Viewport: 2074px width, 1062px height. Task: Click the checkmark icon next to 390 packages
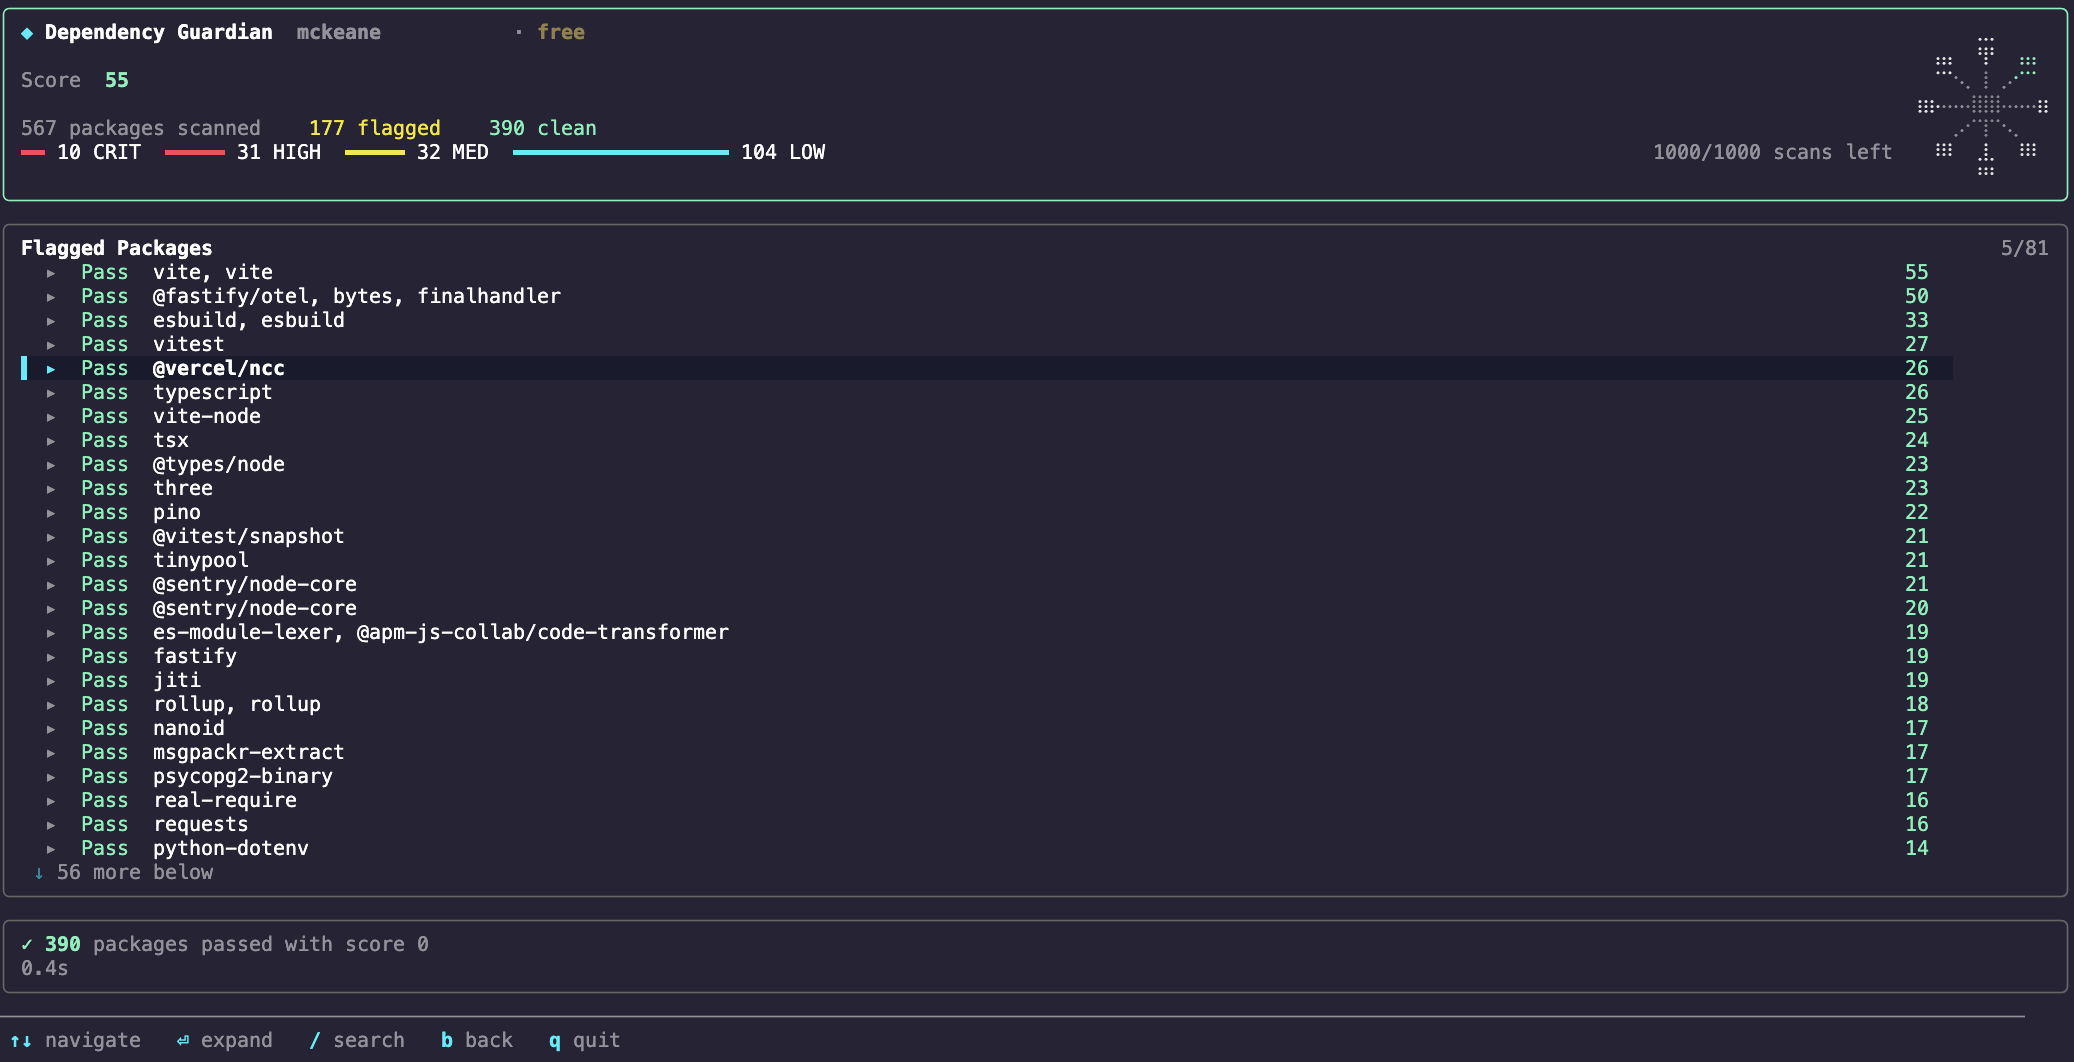click(x=27, y=944)
